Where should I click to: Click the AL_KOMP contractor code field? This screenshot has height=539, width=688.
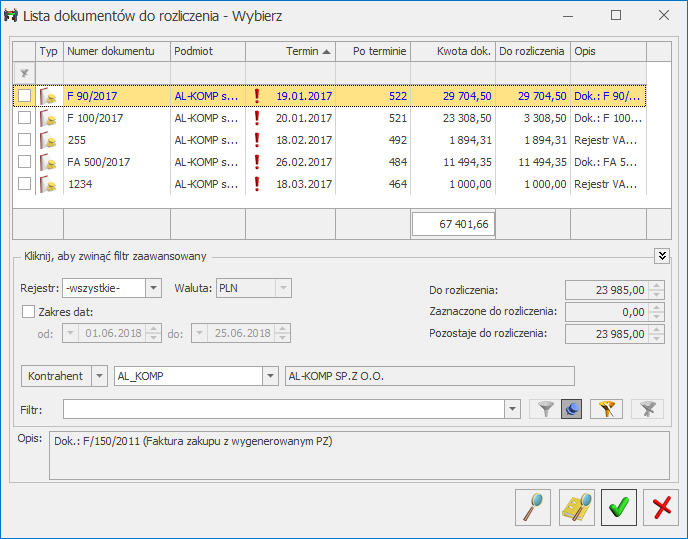pos(189,376)
